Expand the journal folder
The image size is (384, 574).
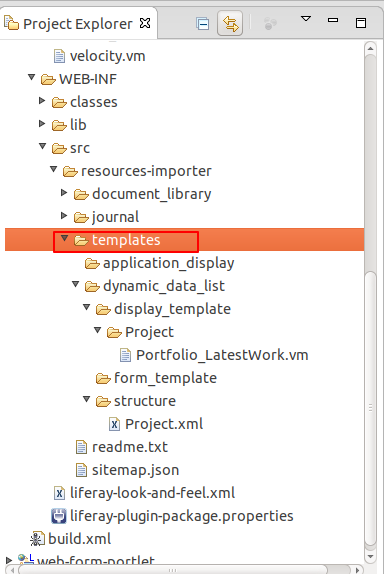[64, 216]
